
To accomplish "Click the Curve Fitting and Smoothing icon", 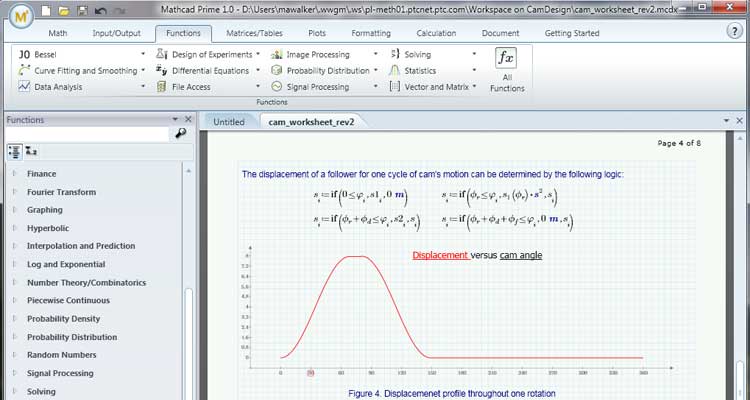I will [24, 70].
